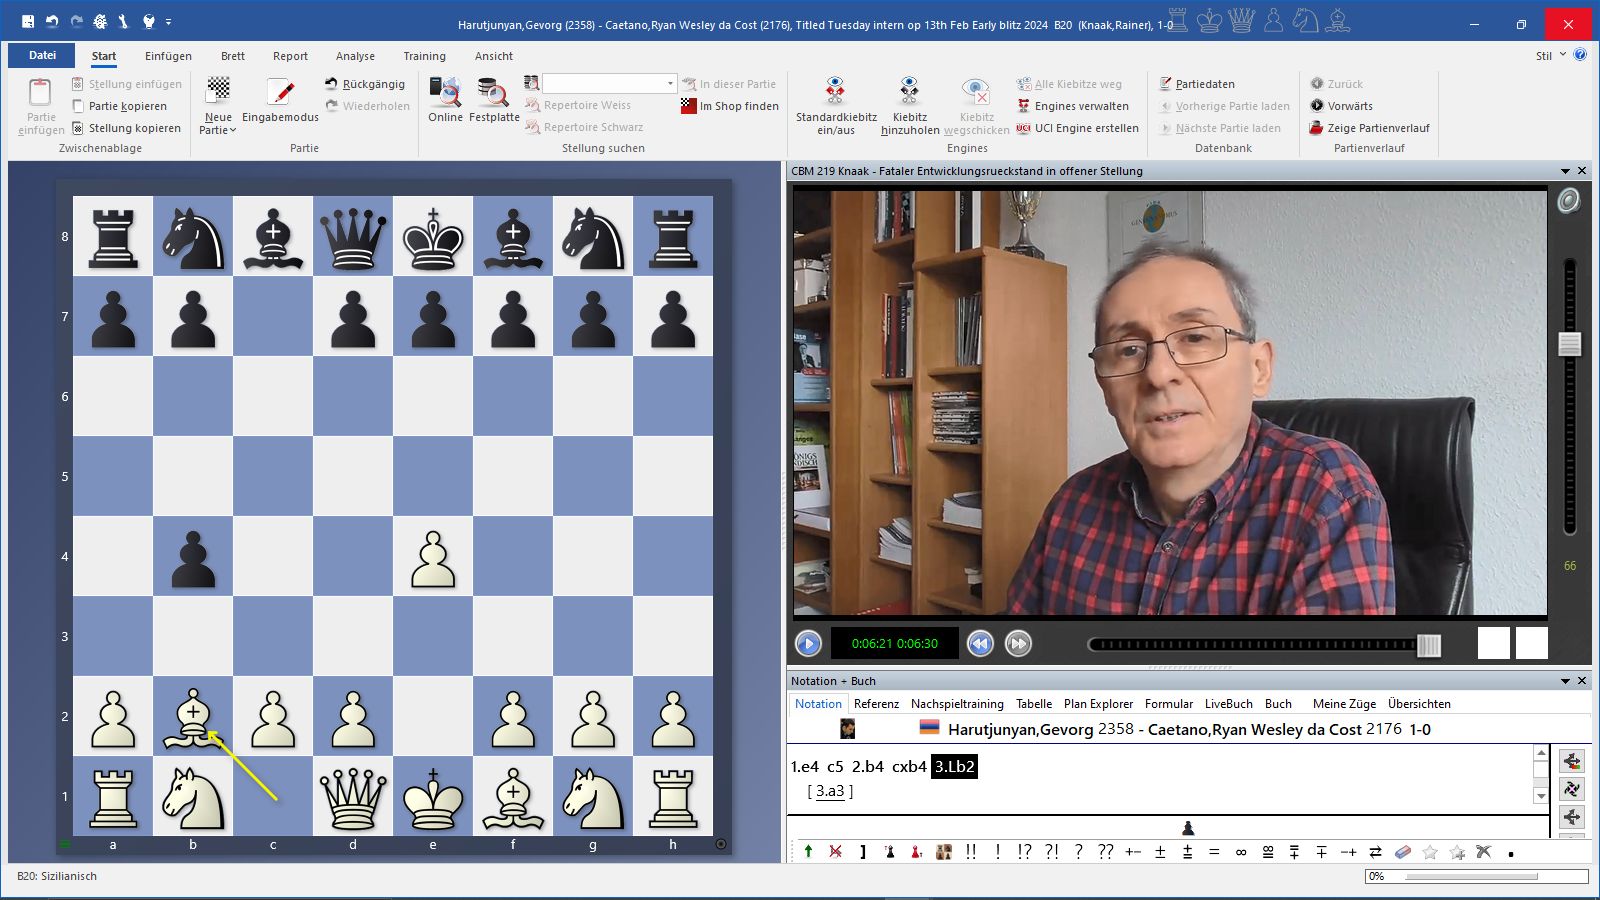Click the Standardkiebitz ein/aus engine icon

(x=835, y=92)
